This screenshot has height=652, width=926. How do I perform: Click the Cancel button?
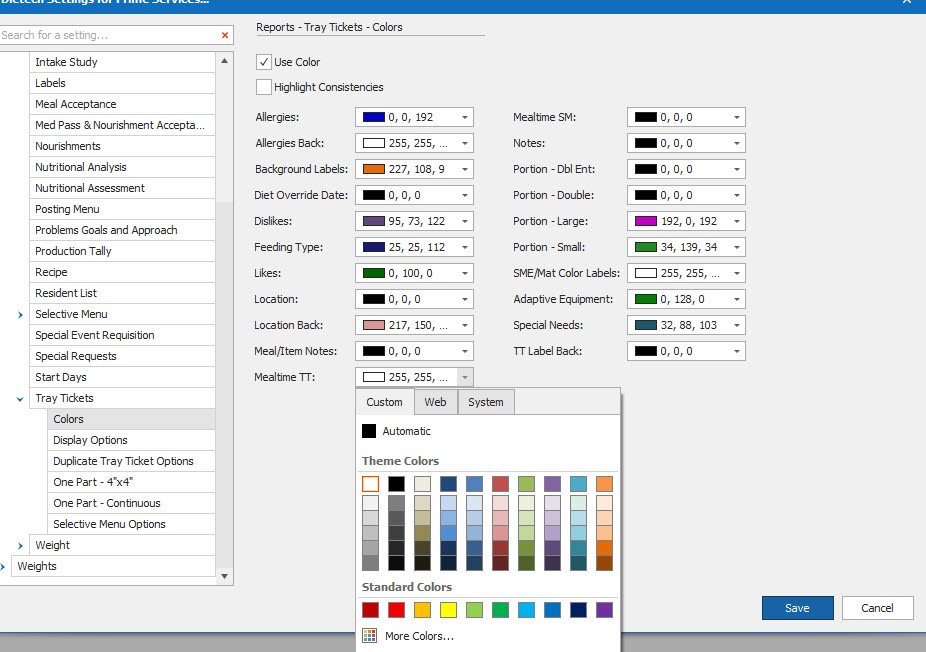tap(877, 608)
